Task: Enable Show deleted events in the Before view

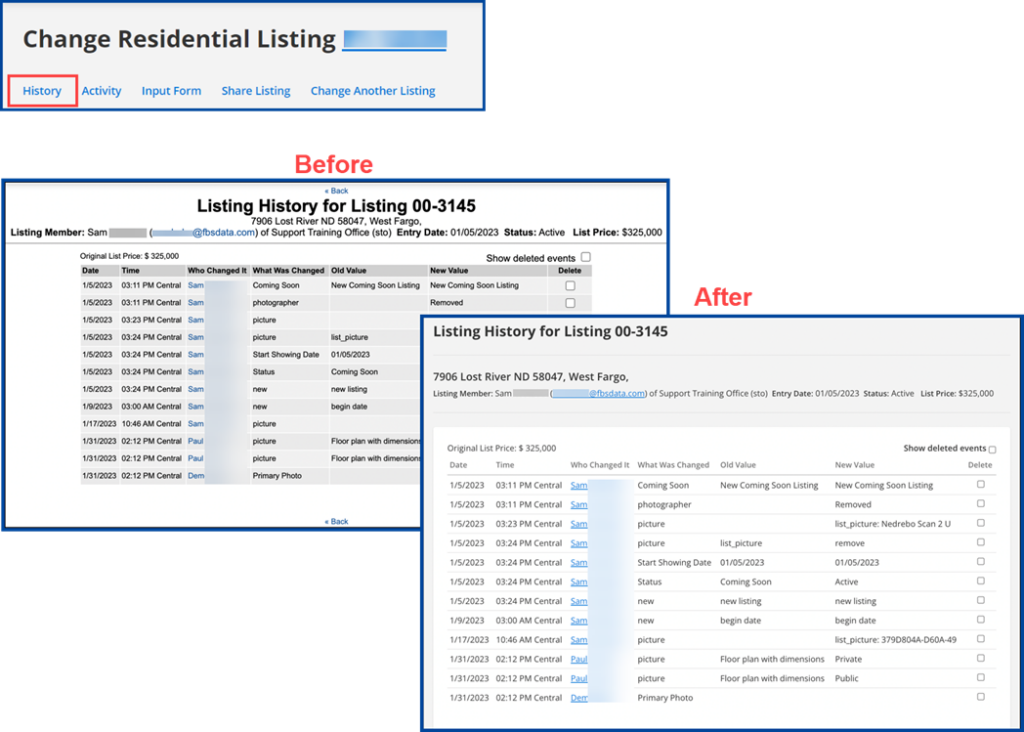Action: coord(585,256)
